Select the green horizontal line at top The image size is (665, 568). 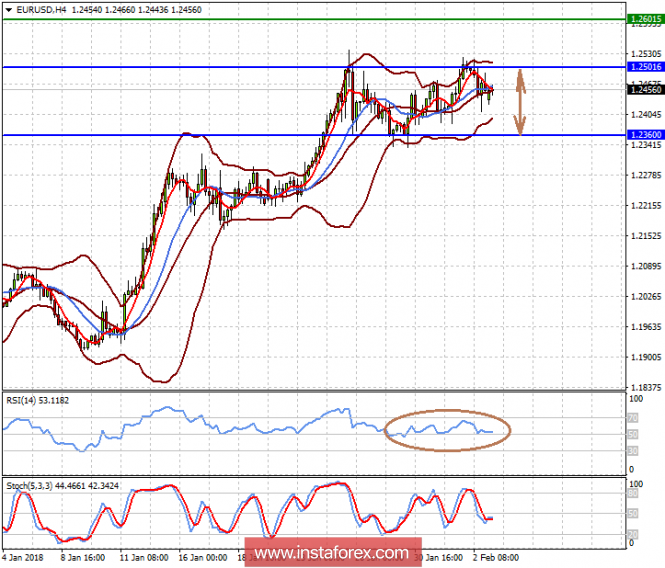coord(300,19)
